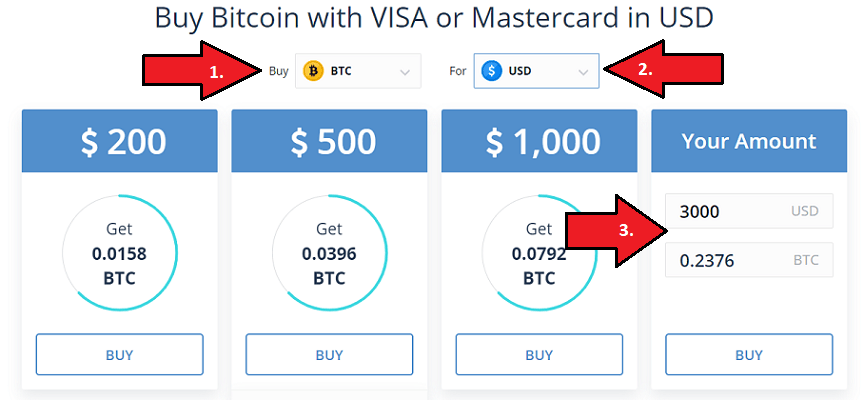Buy the $ 500 package
Viewport: 864px width, 400px height.
[x=329, y=354]
